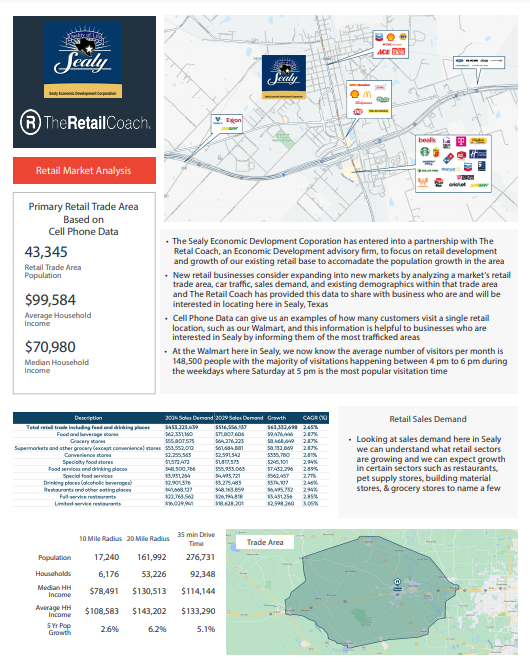
Task: Click the Valero logo left of Exxon
Action: (x=218, y=120)
